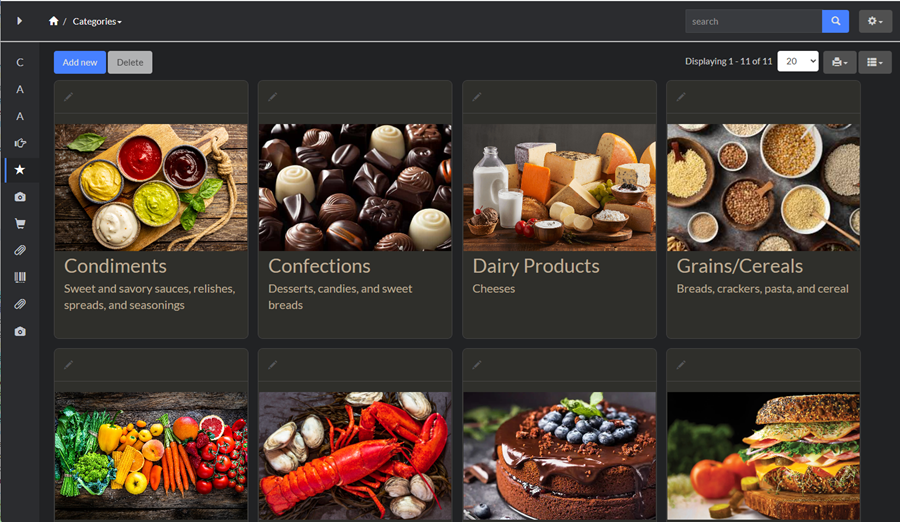Click the barcode icon in sidebar
900x522 pixels.
tap(20, 277)
